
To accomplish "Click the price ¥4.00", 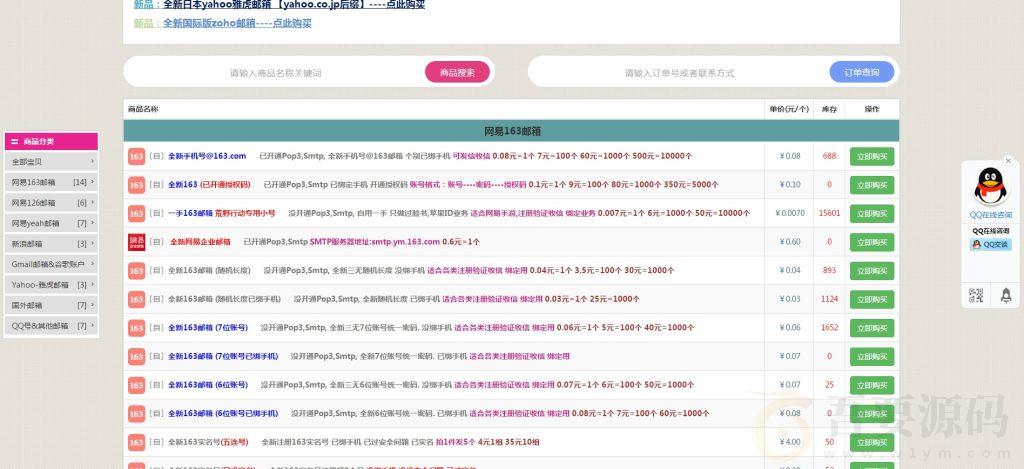I will pos(790,442).
